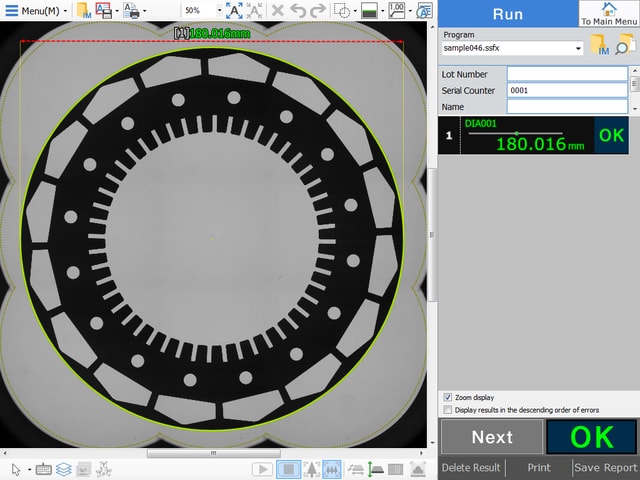Image resolution: width=640 pixels, height=480 pixels.
Task: Click the image view vertical scrollbar
Action: [x=432, y=235]
